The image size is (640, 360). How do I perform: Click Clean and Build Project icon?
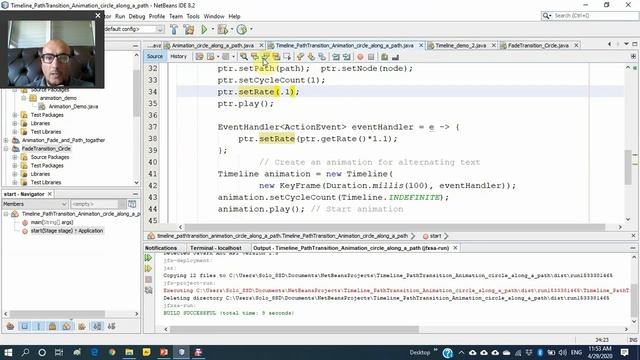[189, 29]
